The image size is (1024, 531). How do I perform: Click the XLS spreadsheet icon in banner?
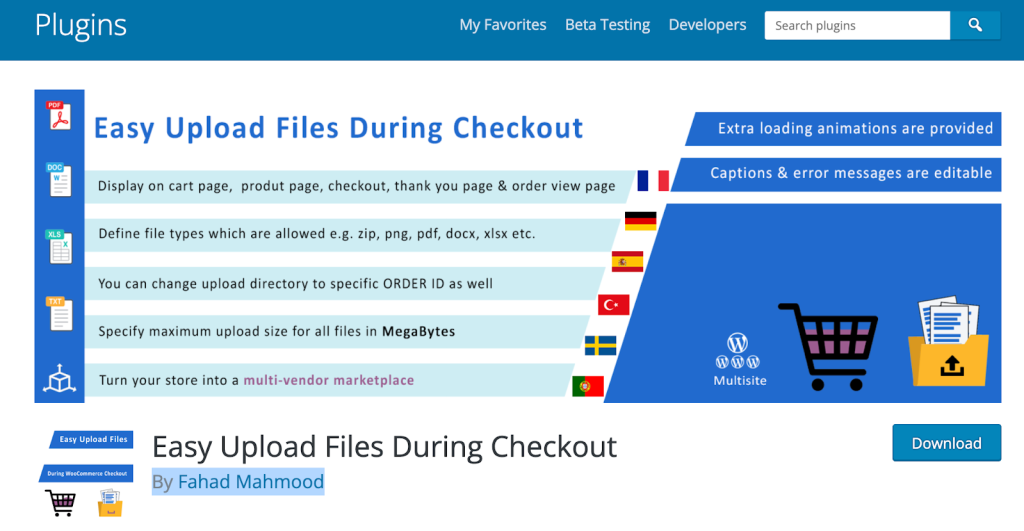59,247
